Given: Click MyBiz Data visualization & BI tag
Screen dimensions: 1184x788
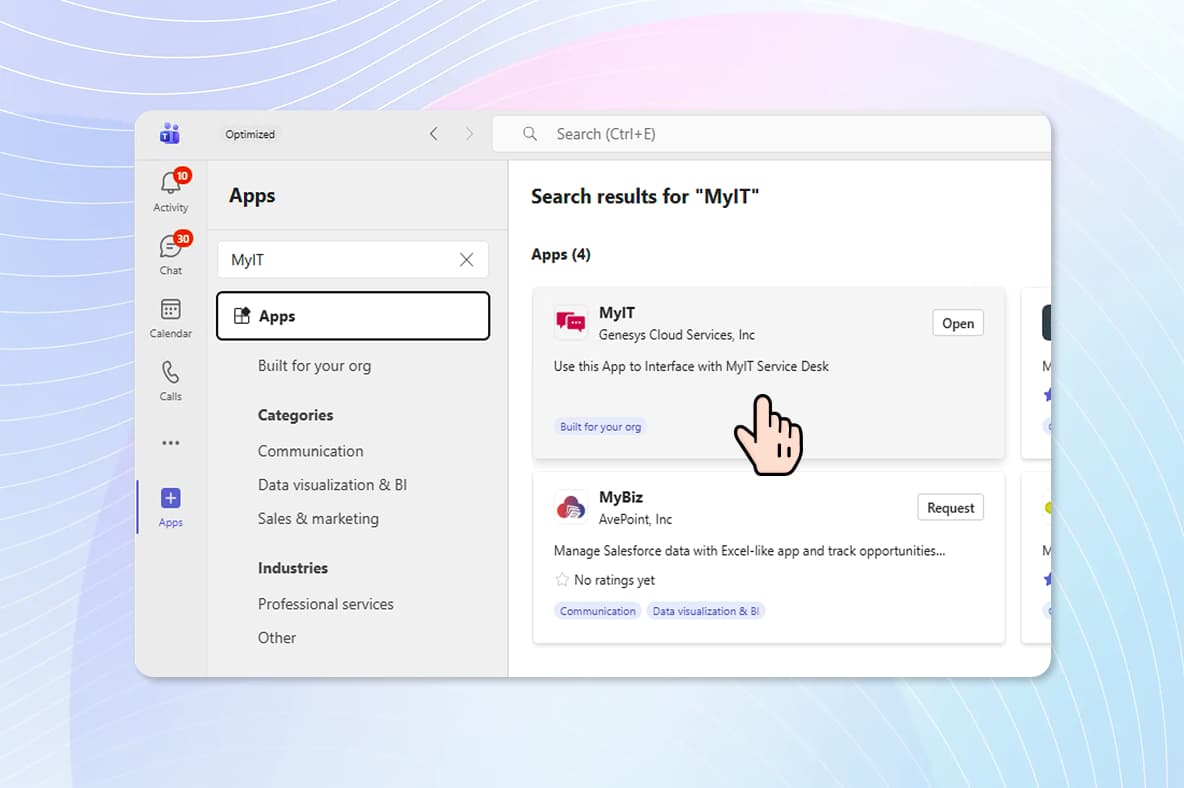Looking at the screenshot, I should point(705,611).
